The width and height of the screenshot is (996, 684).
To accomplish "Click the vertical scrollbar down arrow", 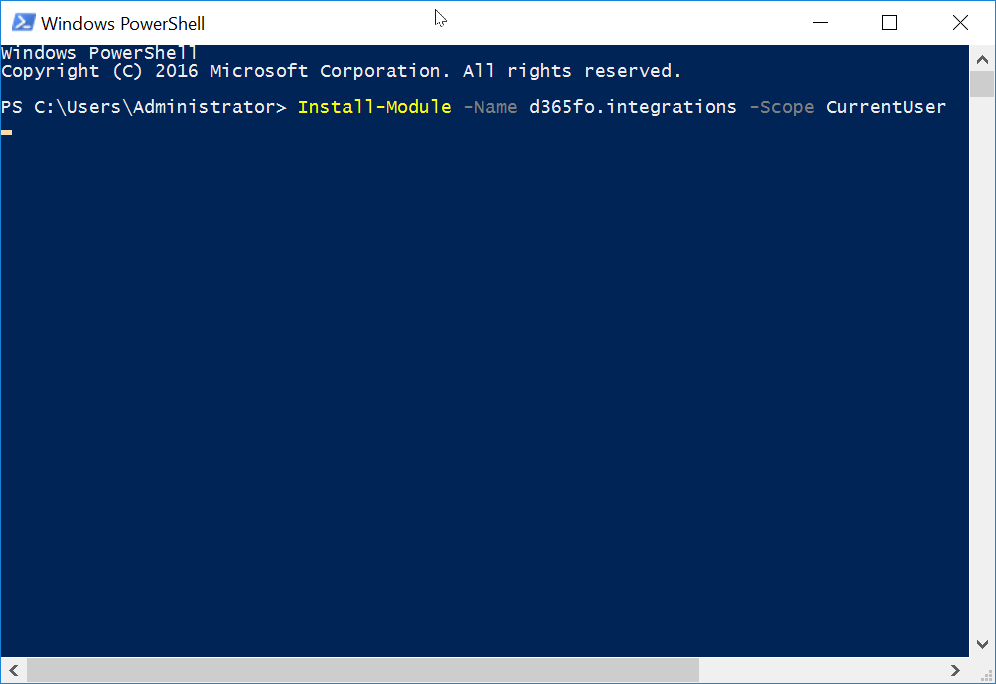I will tap(982, 645).
